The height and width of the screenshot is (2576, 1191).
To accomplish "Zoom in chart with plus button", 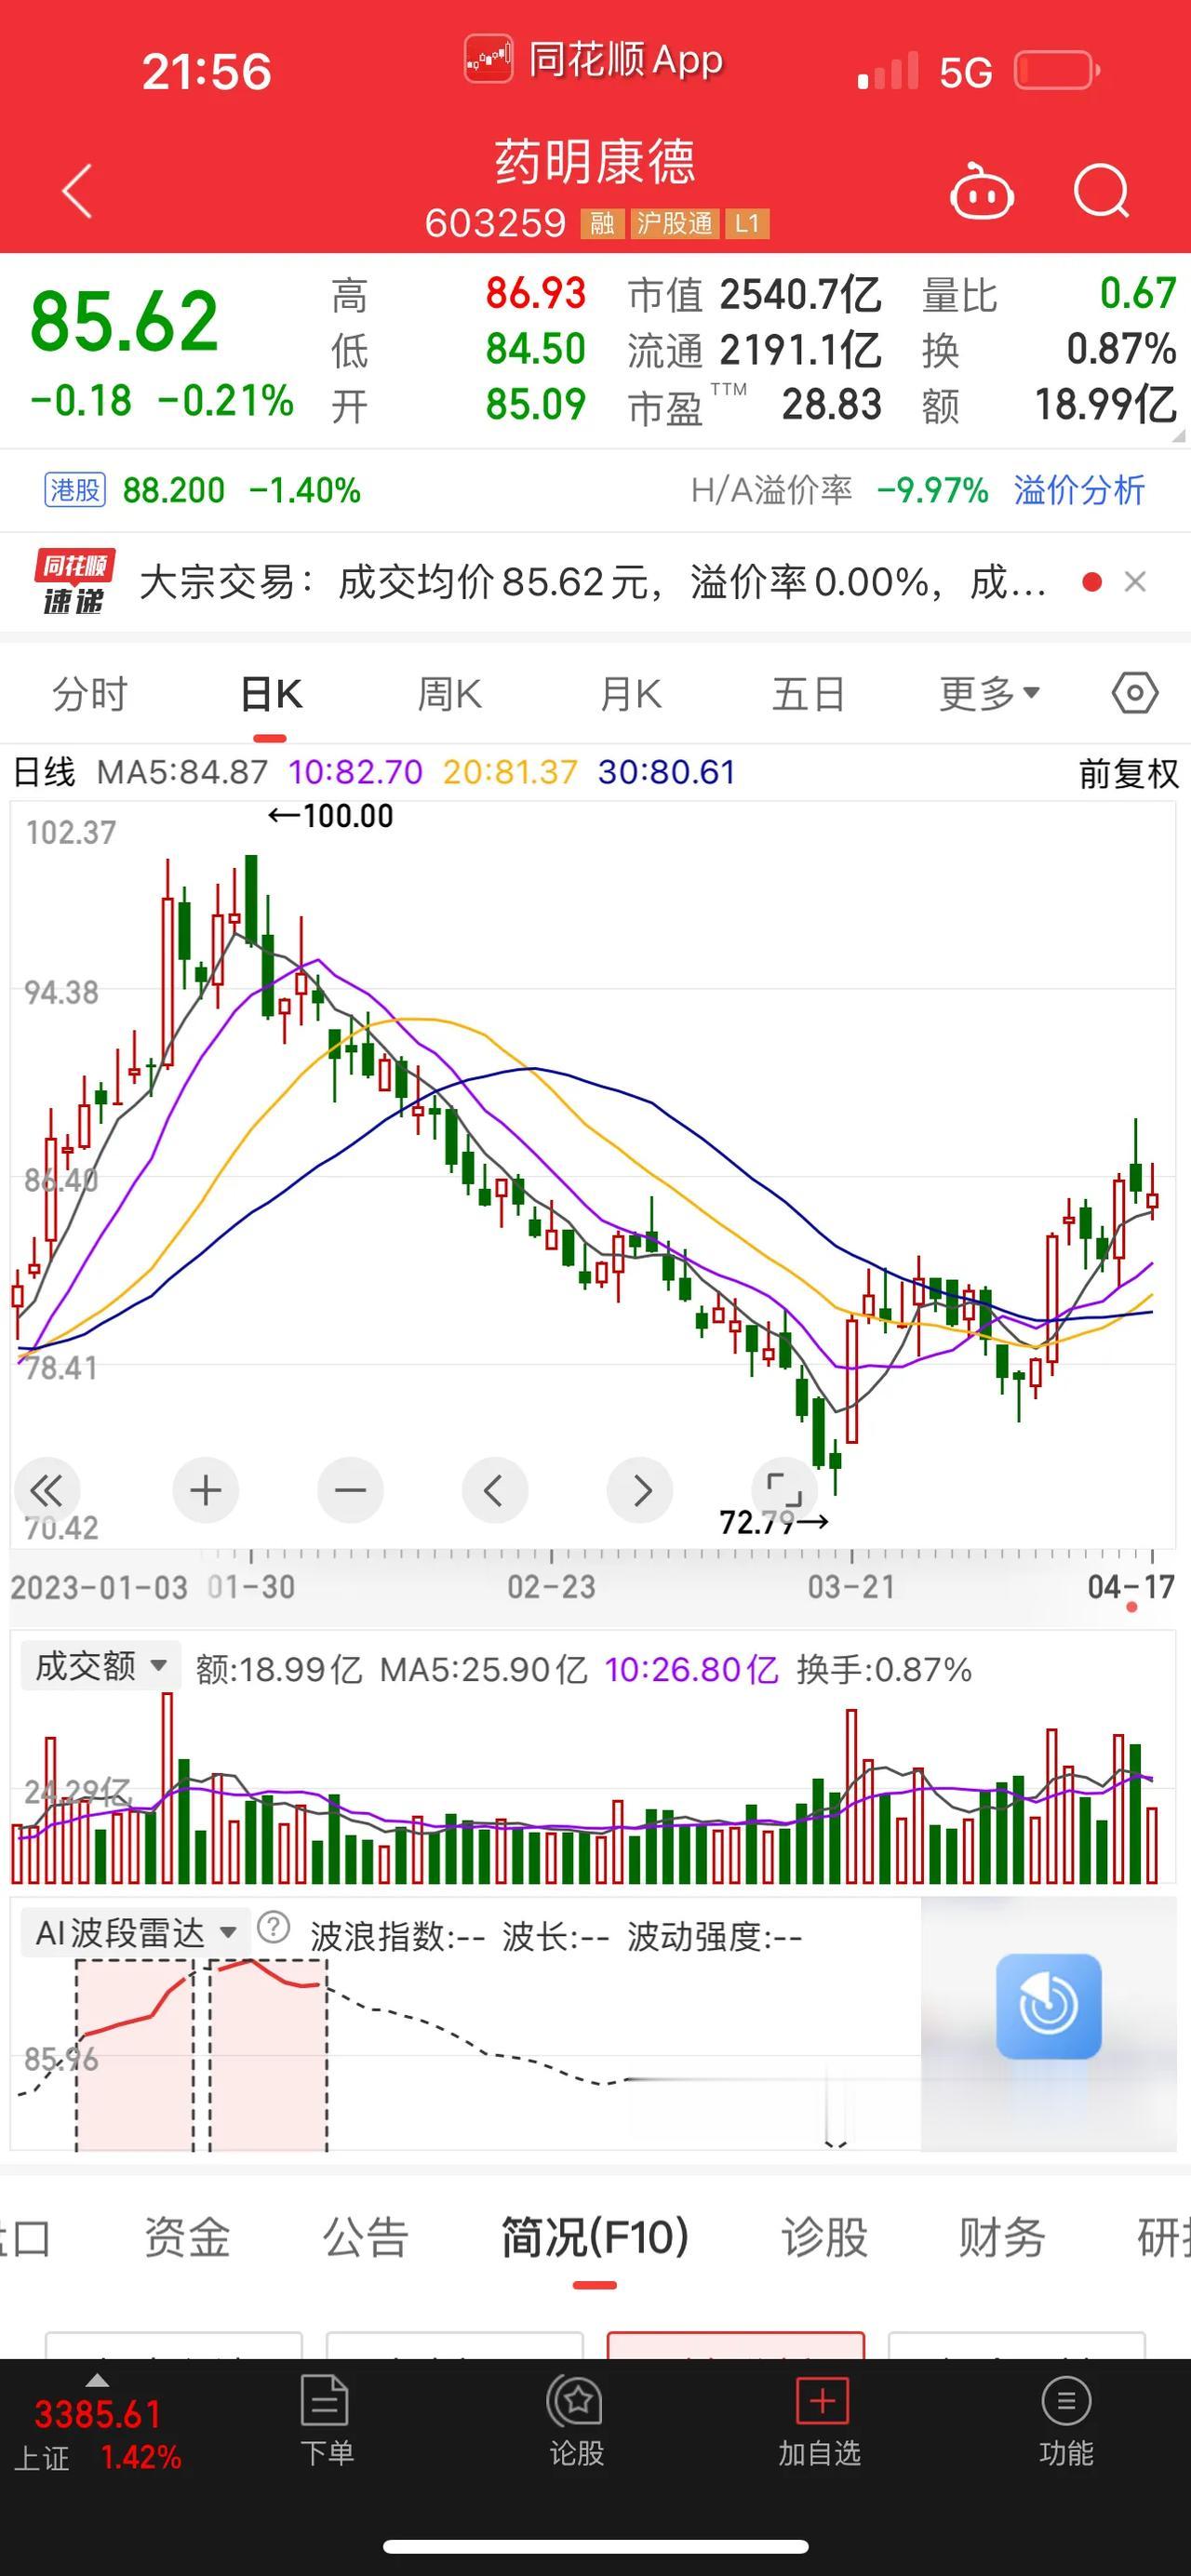I will coord(206,1490).
